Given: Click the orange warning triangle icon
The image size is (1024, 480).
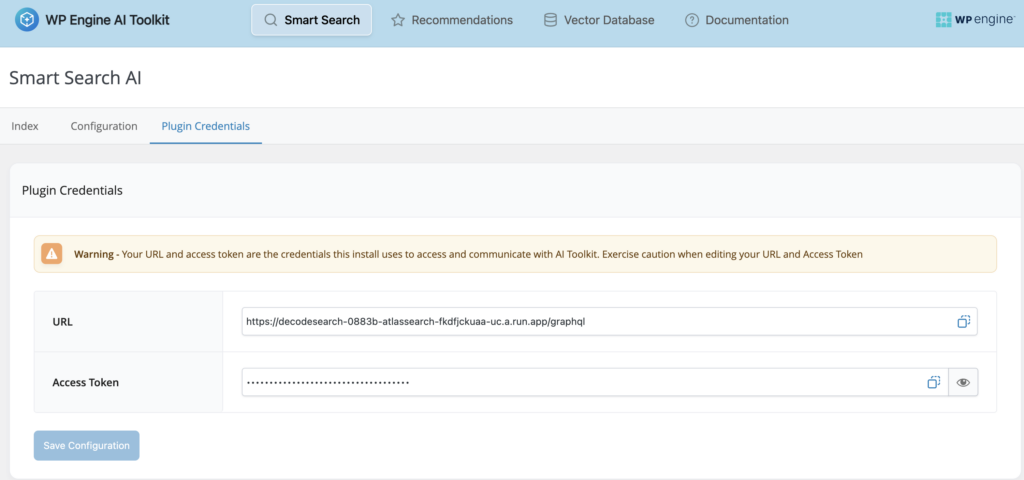Looking at the screenshot, I should pos(52,254).
